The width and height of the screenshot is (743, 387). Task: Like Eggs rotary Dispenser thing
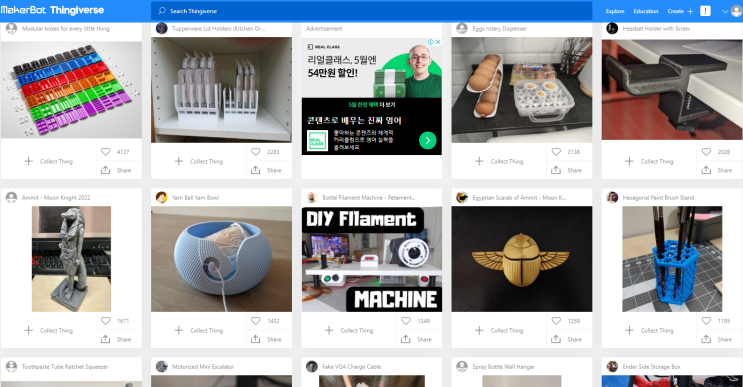click(556, 152)
